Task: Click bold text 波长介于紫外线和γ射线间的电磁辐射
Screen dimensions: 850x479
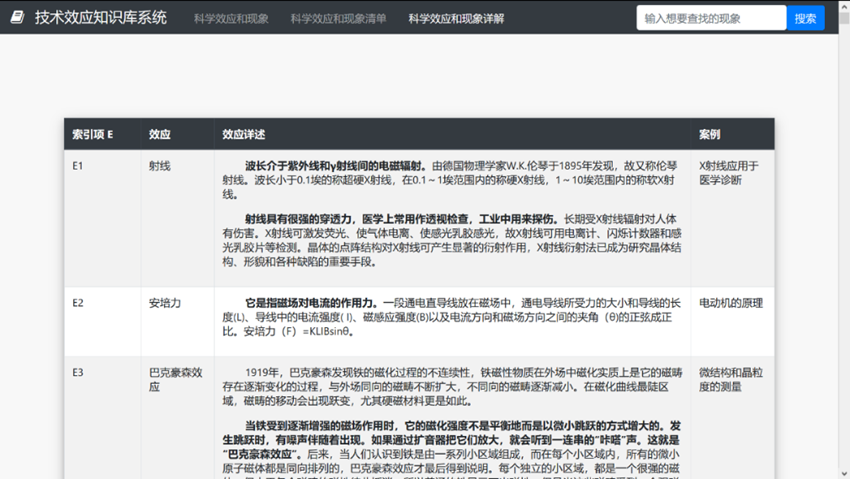Action: (336, 166)
